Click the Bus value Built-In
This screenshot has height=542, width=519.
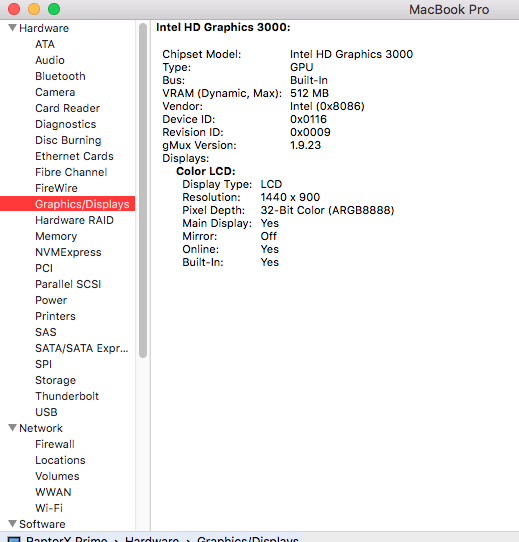[309, 80]
